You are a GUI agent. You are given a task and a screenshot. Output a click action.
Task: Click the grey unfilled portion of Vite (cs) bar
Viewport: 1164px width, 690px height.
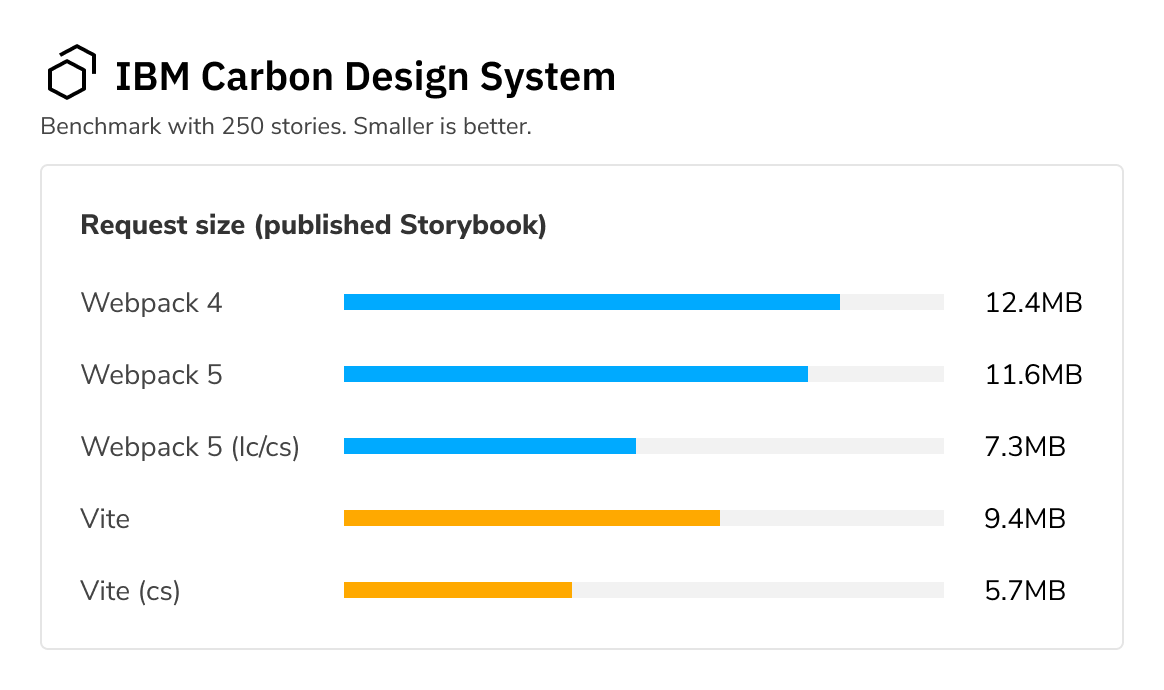758,590
